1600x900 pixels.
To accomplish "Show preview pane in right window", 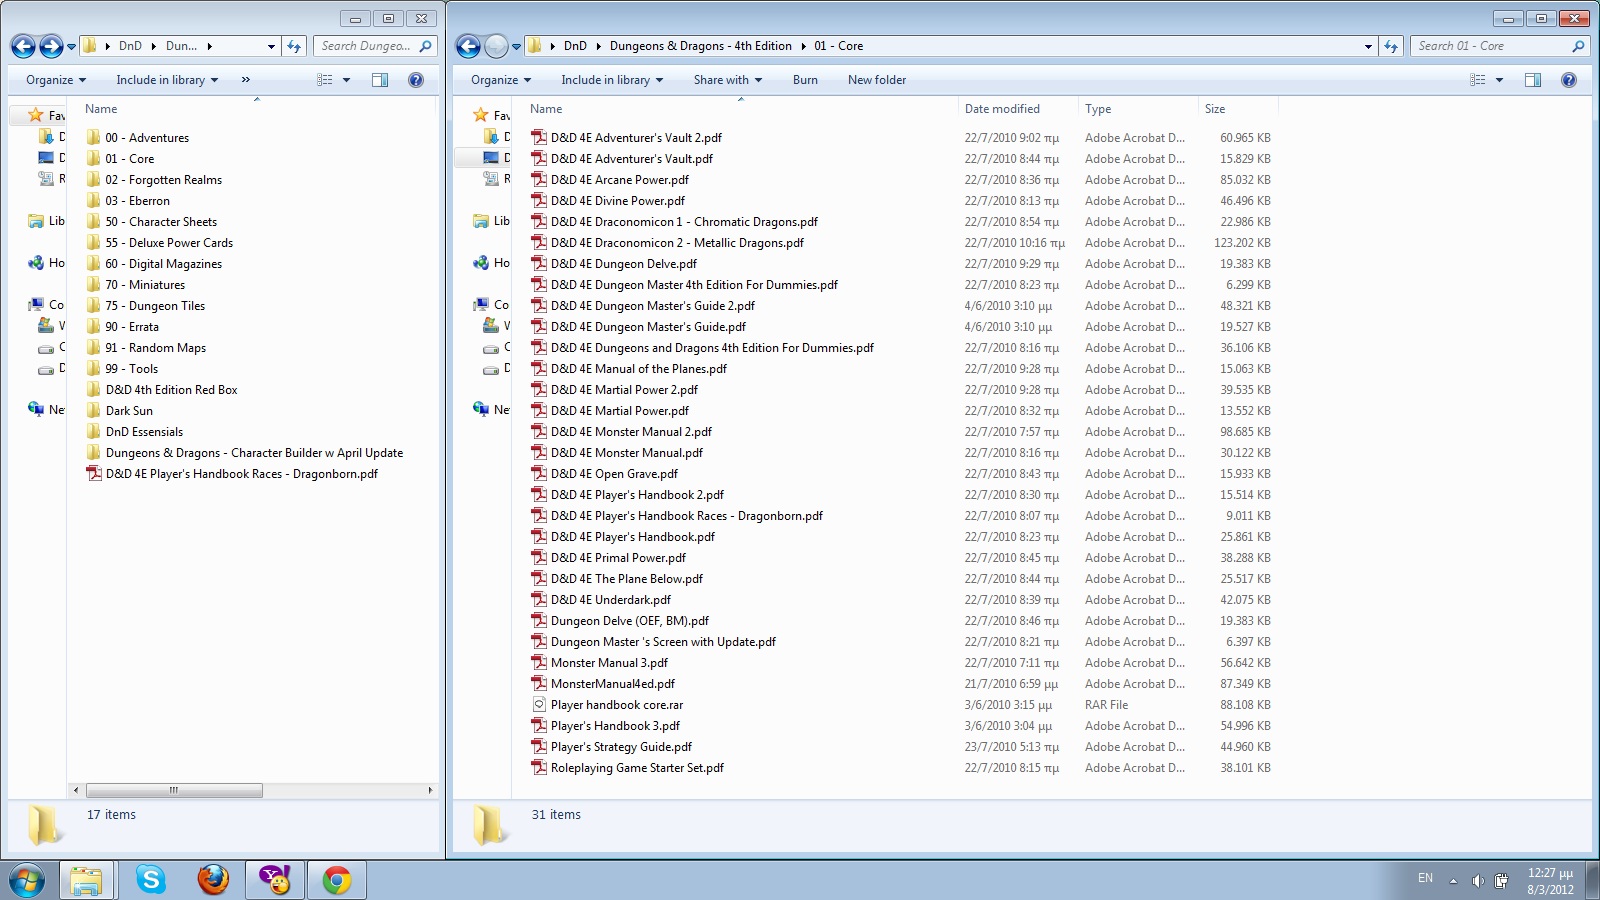I will pyautogui.click(x=1533, y=80).
